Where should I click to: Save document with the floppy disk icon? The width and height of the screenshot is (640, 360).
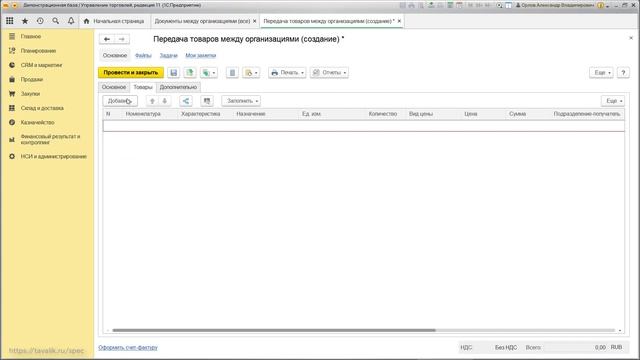pyautogui.click(x=173, y=73)
